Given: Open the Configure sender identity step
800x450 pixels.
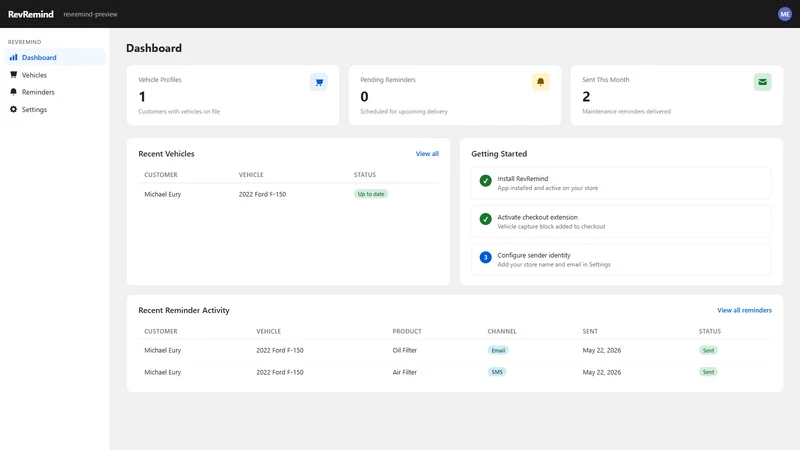Looking at the screenshot, I should 621,260.
